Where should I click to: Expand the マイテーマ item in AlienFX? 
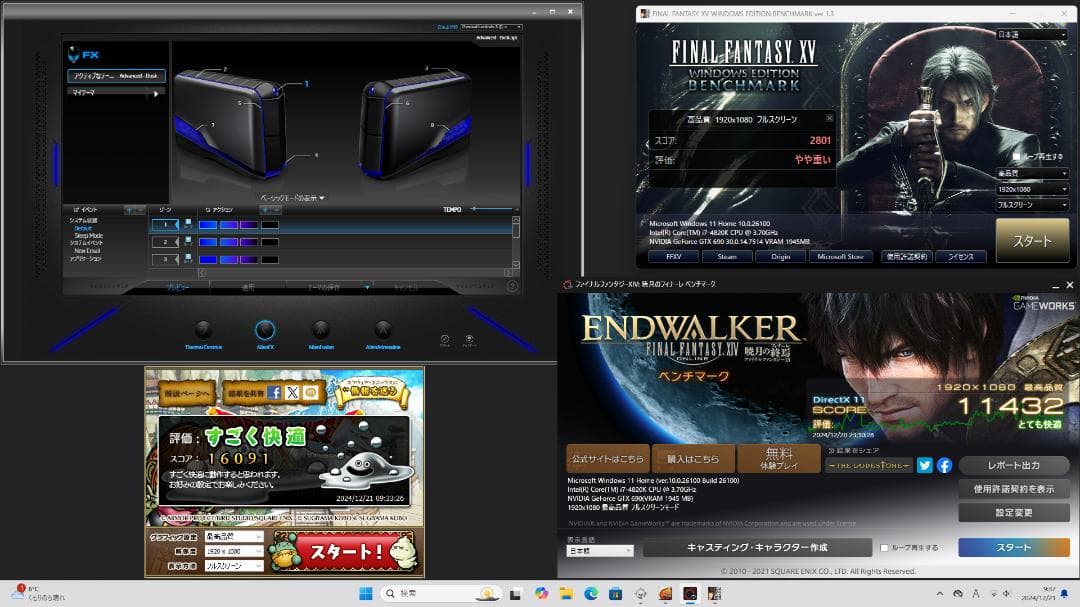[114, 93]
